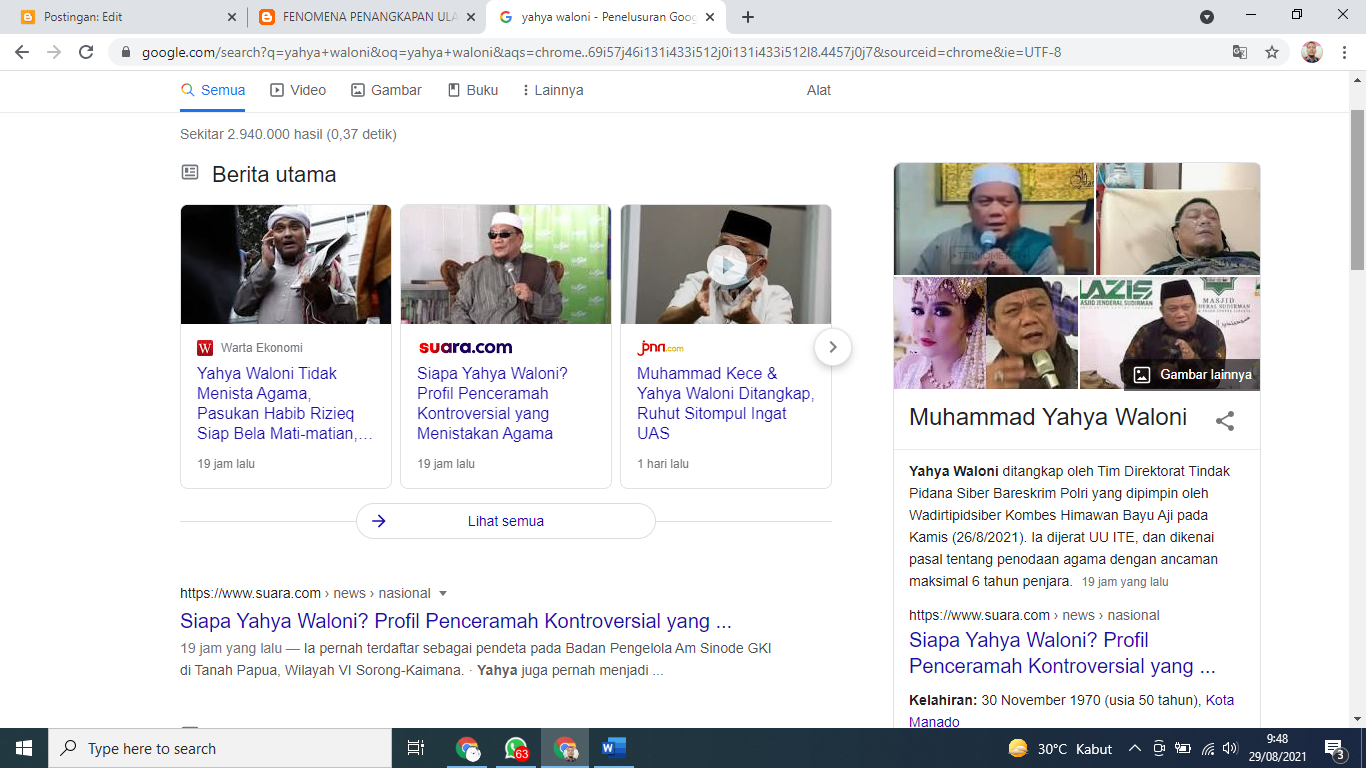Close the 'yahya waloni' Google tab
1366x768 pixels.
(711, 17)
